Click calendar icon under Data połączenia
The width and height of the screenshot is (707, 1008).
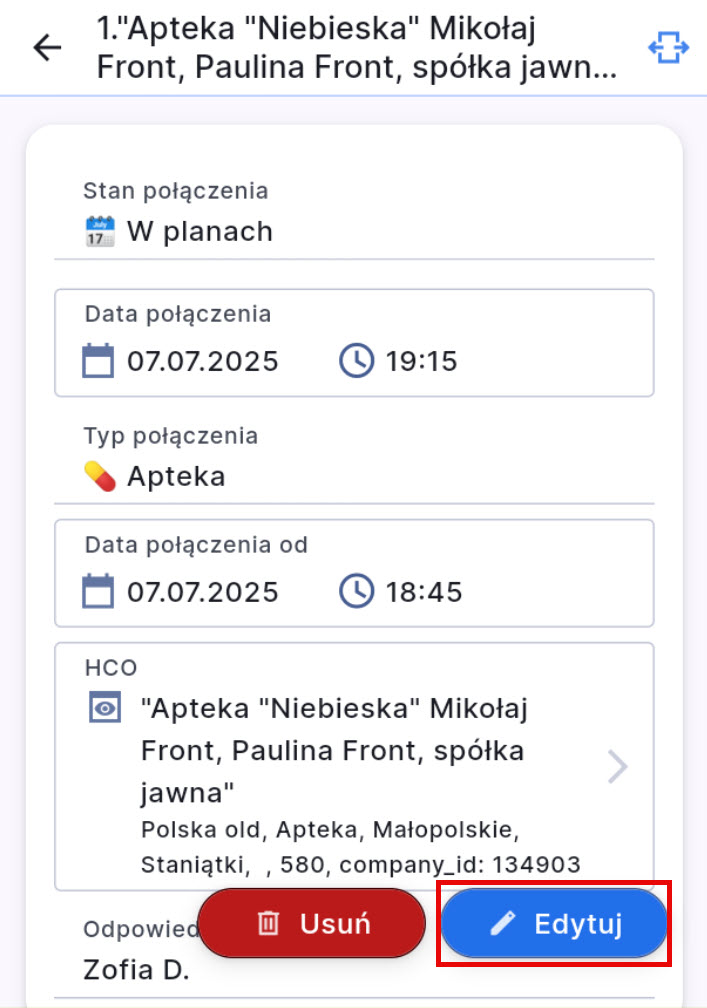98,360
